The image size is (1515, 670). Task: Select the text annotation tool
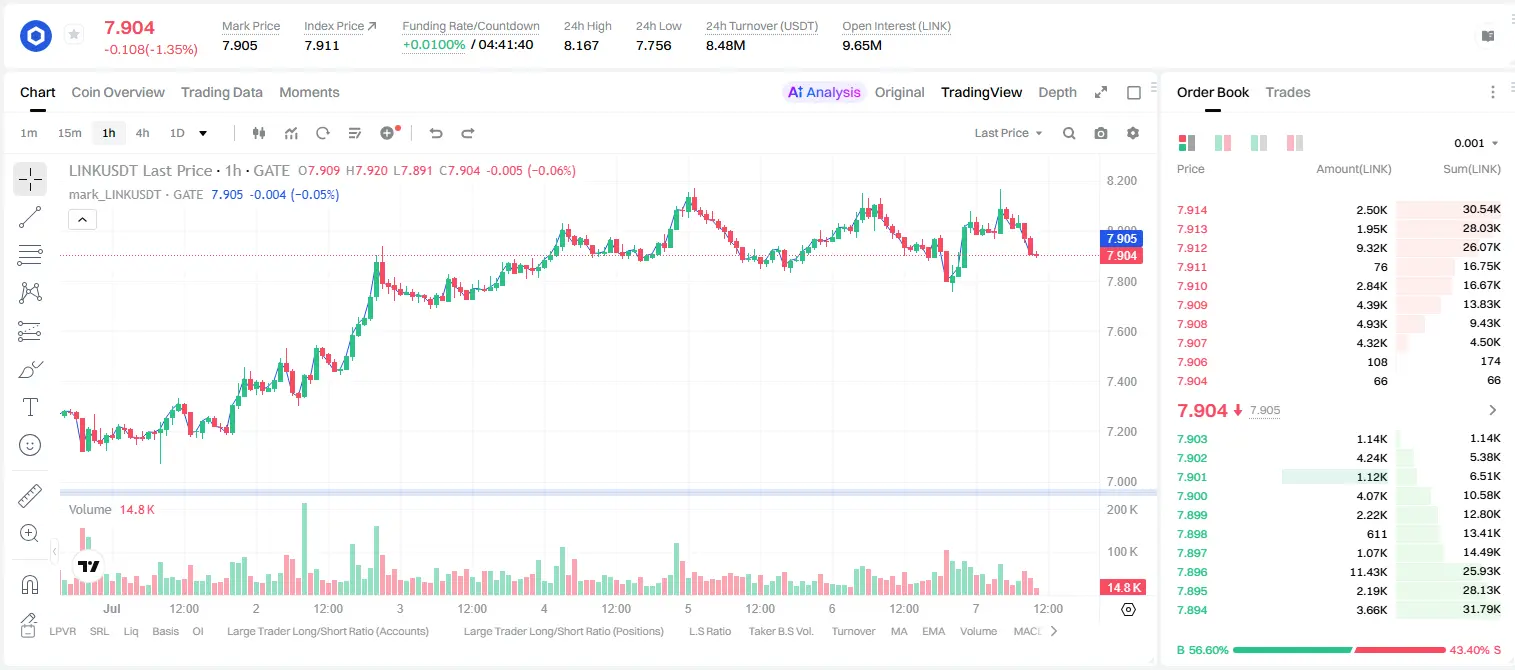tap(30, 407)
